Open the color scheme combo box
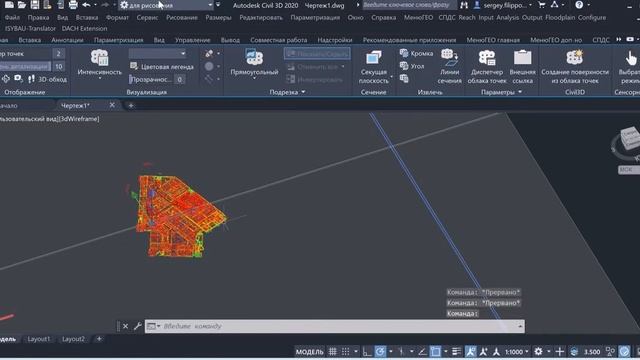This screenshot has width=640, height=360. click(157, 53)
